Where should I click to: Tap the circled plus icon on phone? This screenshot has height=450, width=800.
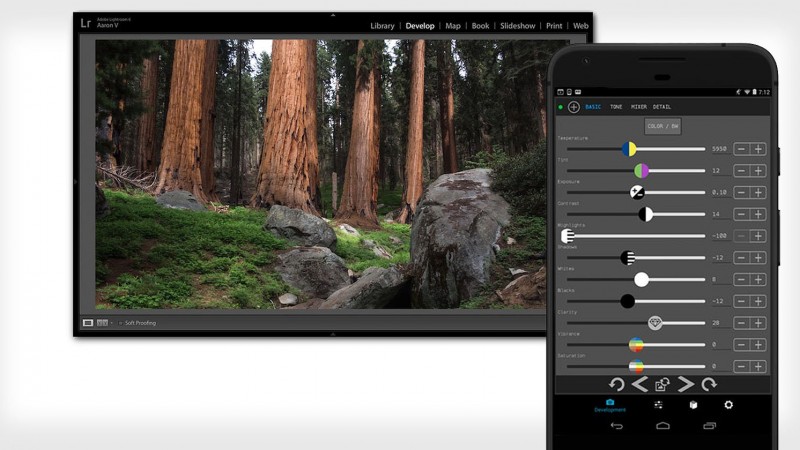(x=573, y=107)
